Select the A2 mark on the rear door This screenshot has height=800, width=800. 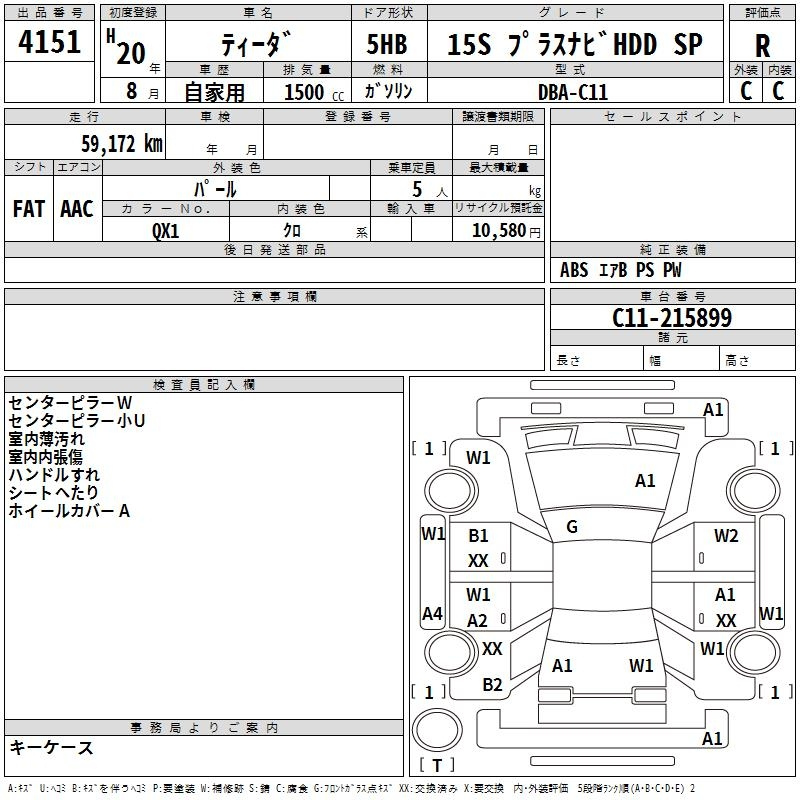coord(477,621)
